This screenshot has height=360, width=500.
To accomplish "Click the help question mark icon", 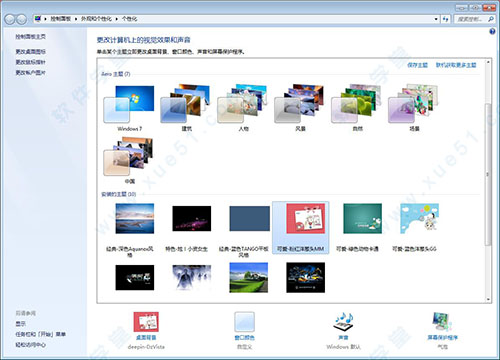I will [492, 32].
